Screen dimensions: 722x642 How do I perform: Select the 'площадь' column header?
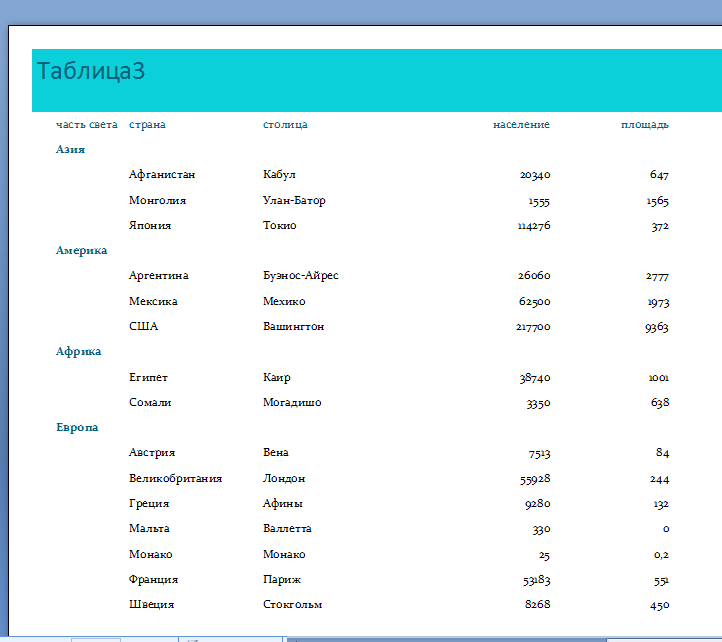tap(645, 125)
